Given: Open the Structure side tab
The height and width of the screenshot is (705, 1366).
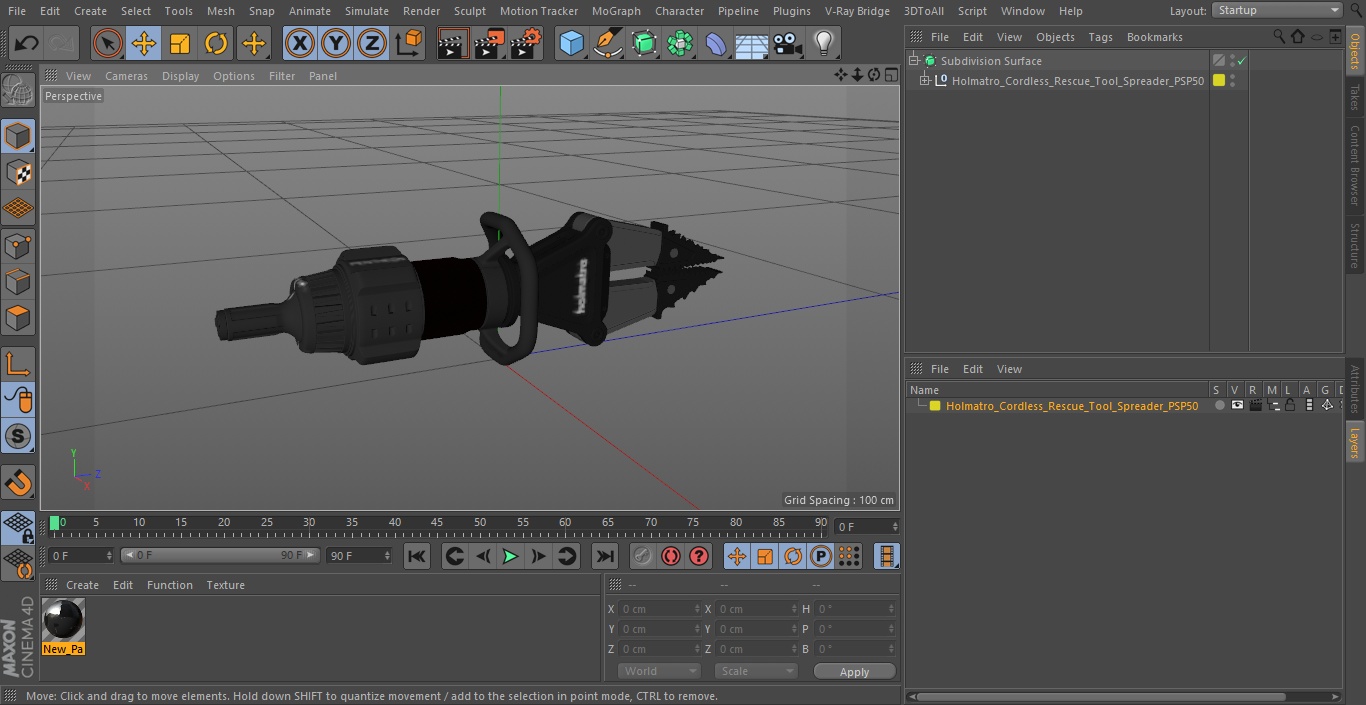Looking at the screenshot, I should pyautogui.click(x=1355, y=246).
